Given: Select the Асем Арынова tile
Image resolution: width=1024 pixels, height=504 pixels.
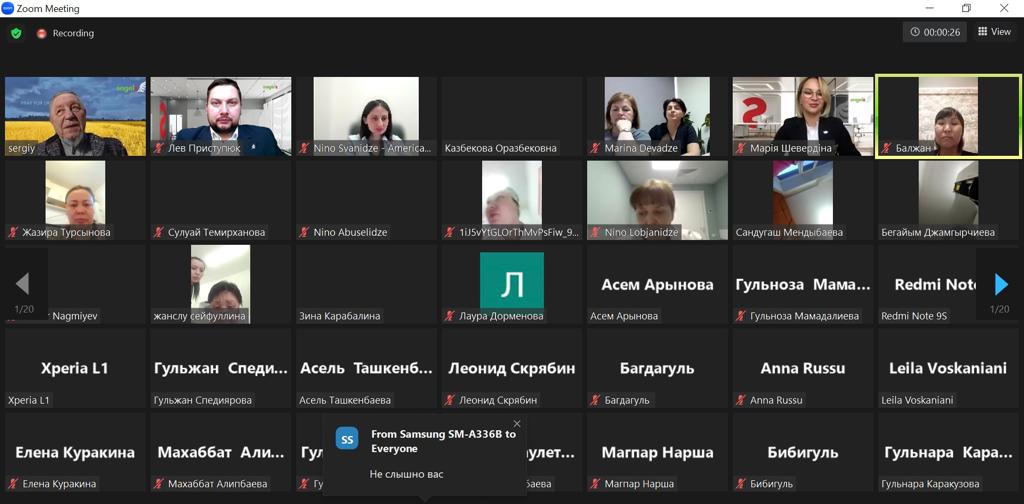Looking at the screenshot, I should (657, 284).
